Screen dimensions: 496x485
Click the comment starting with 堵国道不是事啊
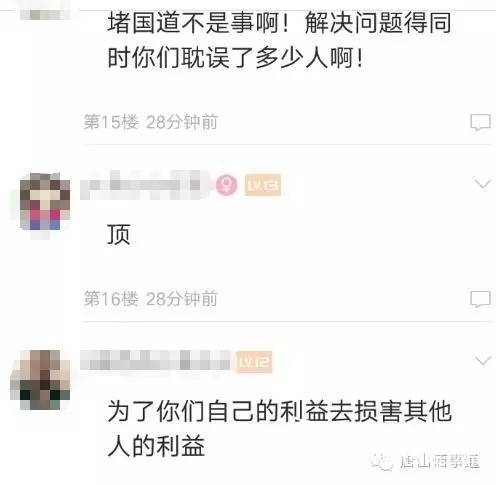pos(279,40)
